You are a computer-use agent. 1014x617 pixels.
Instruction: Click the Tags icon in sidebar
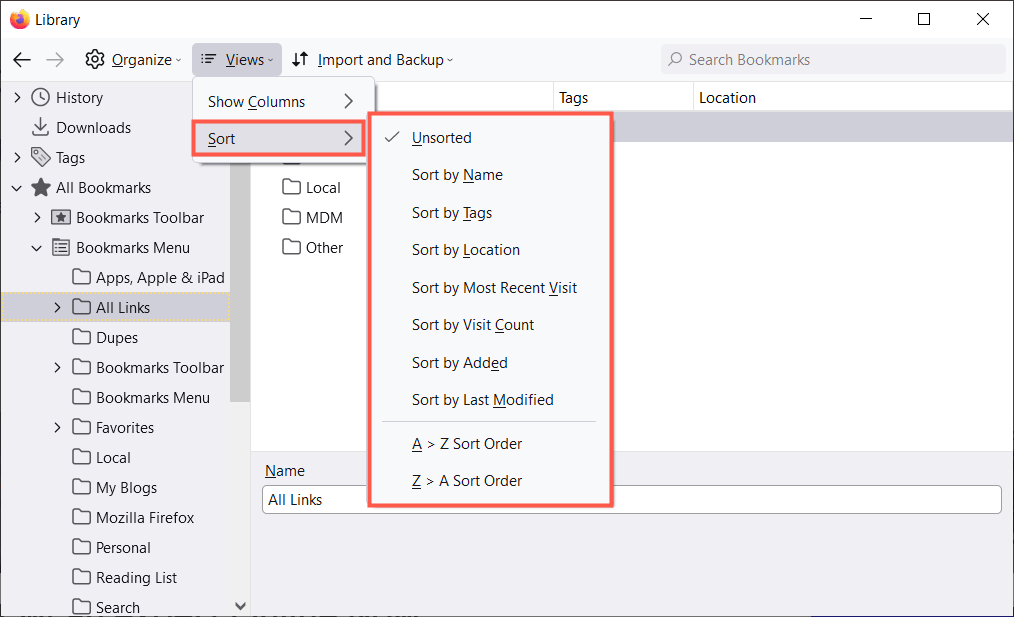tap(40, 158)
